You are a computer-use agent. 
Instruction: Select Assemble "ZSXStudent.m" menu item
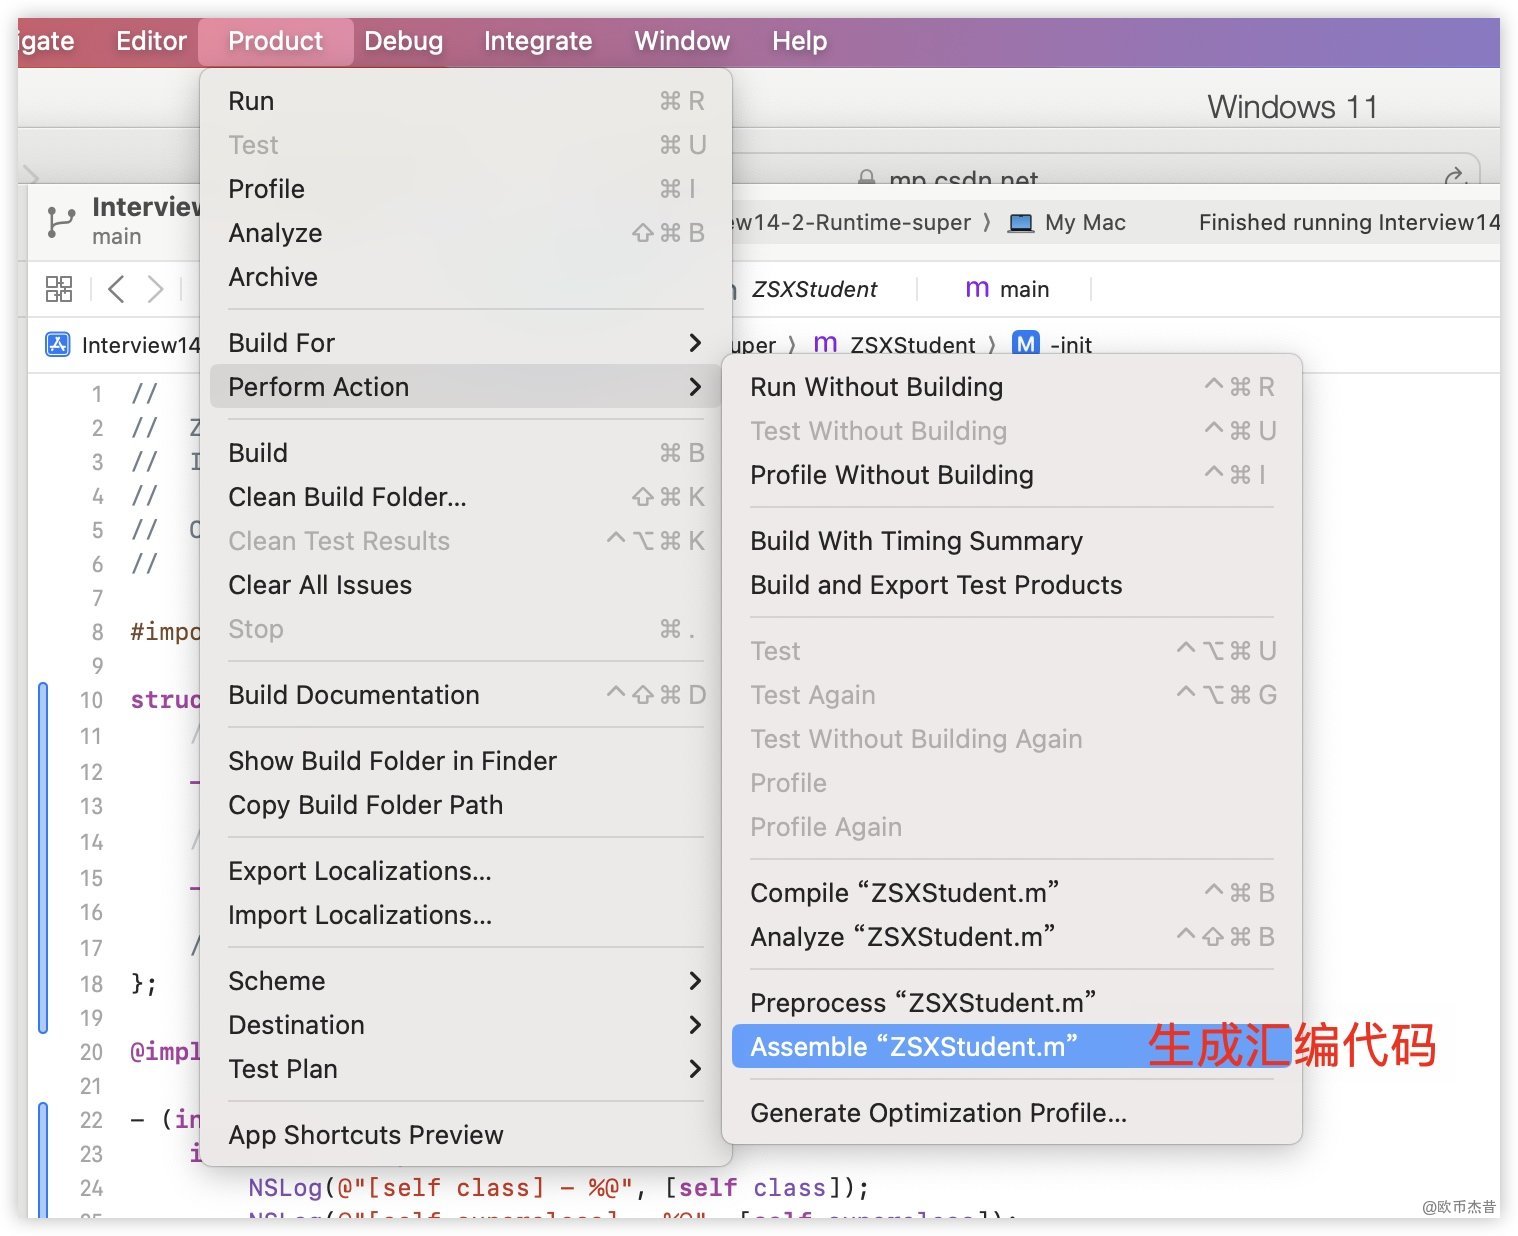(913, 1047)
